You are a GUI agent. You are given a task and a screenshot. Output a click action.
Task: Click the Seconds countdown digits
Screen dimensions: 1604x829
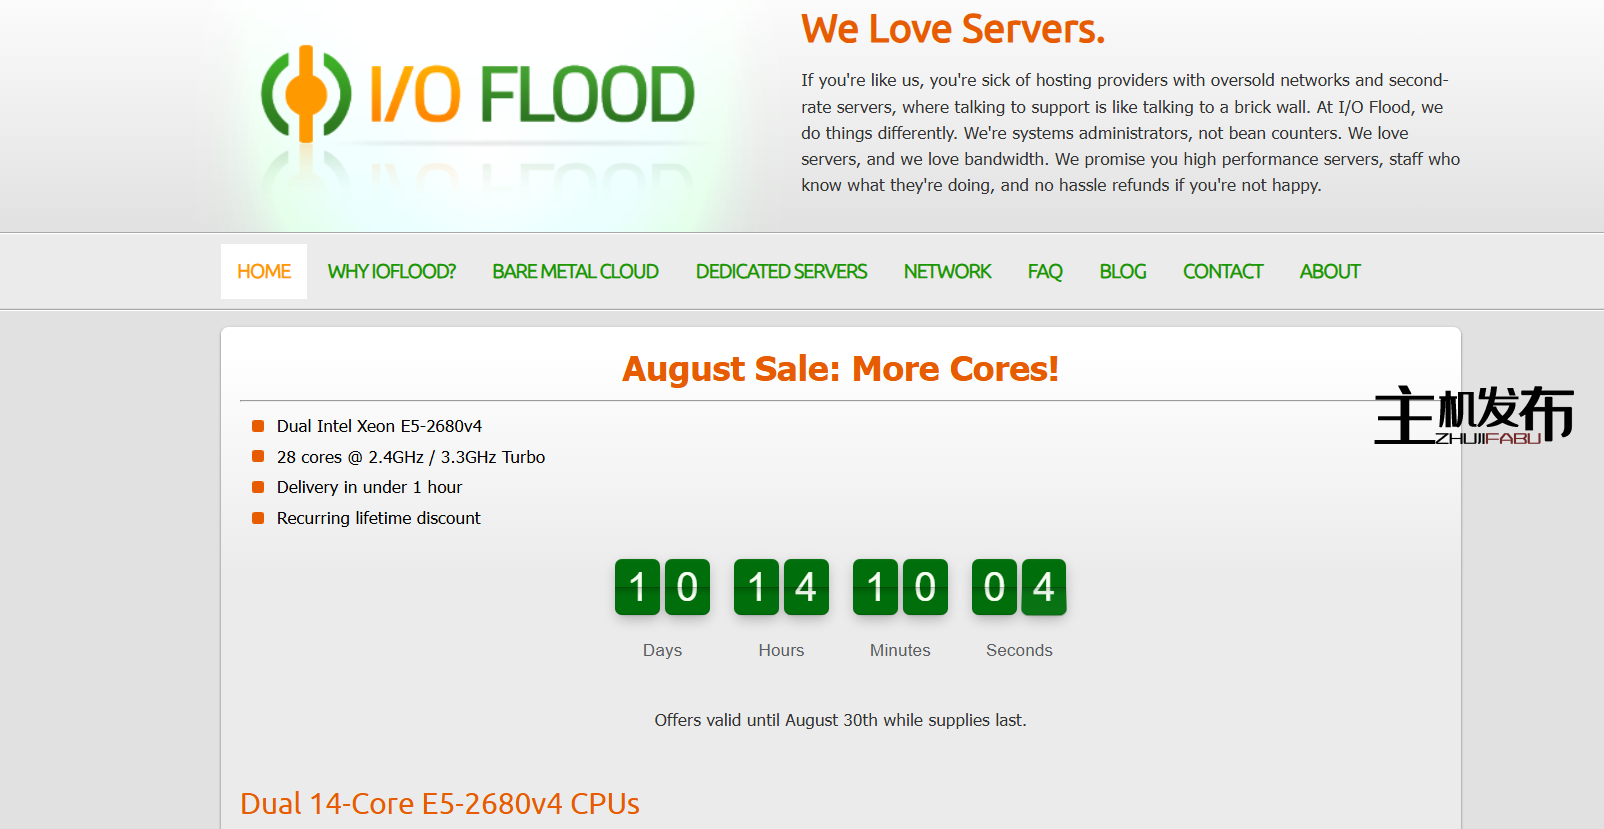tap(1019, 587)
